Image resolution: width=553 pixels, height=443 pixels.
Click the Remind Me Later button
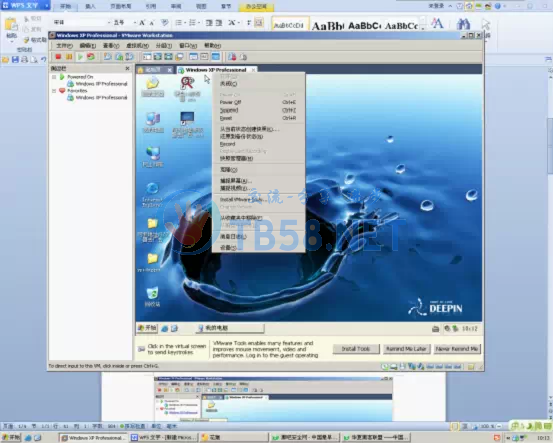coord(406,349)
